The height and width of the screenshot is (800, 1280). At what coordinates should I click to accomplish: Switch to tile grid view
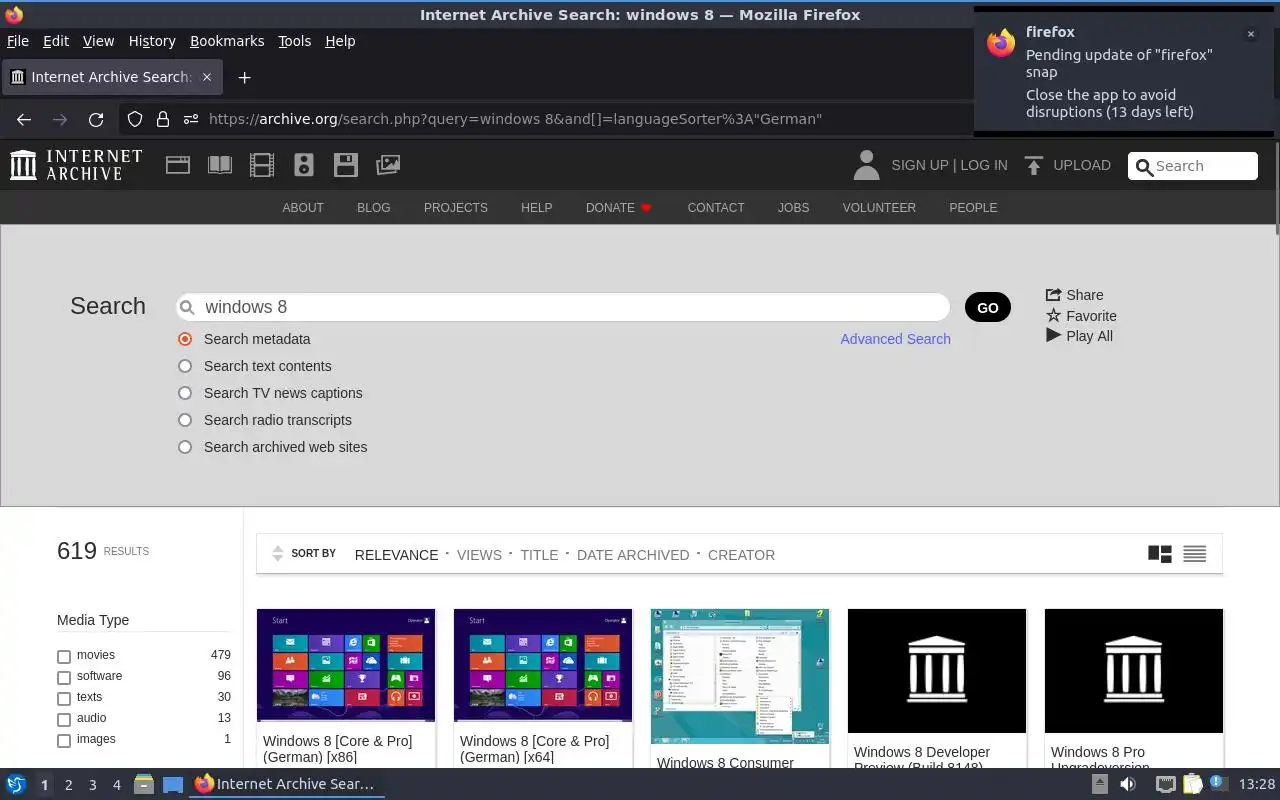[1160, 554]
